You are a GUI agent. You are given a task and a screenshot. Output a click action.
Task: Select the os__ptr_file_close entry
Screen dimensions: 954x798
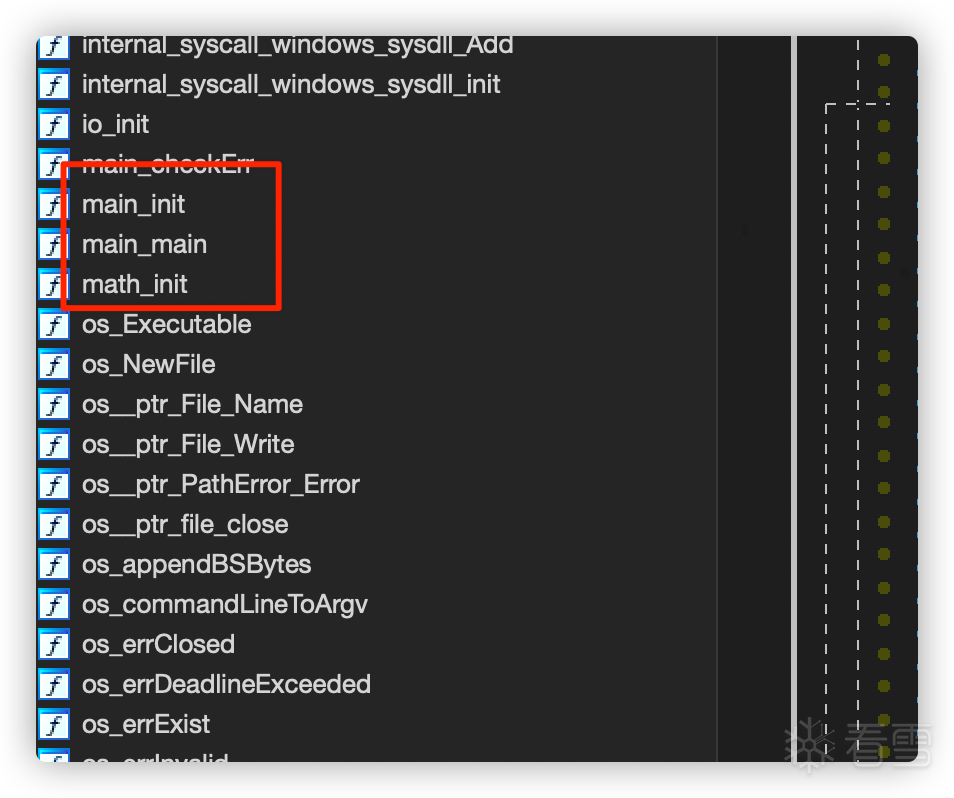[x=185, y=525]
